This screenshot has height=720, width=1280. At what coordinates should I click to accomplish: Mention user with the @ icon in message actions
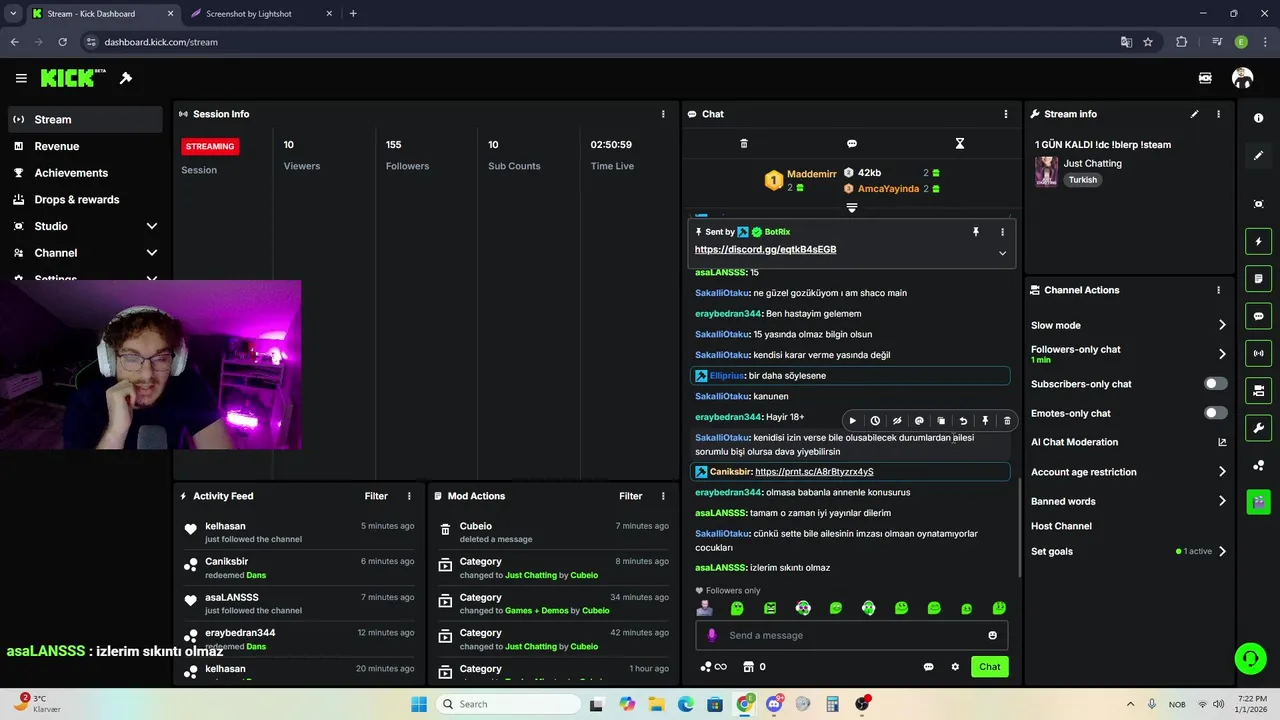tap(919, 421)
